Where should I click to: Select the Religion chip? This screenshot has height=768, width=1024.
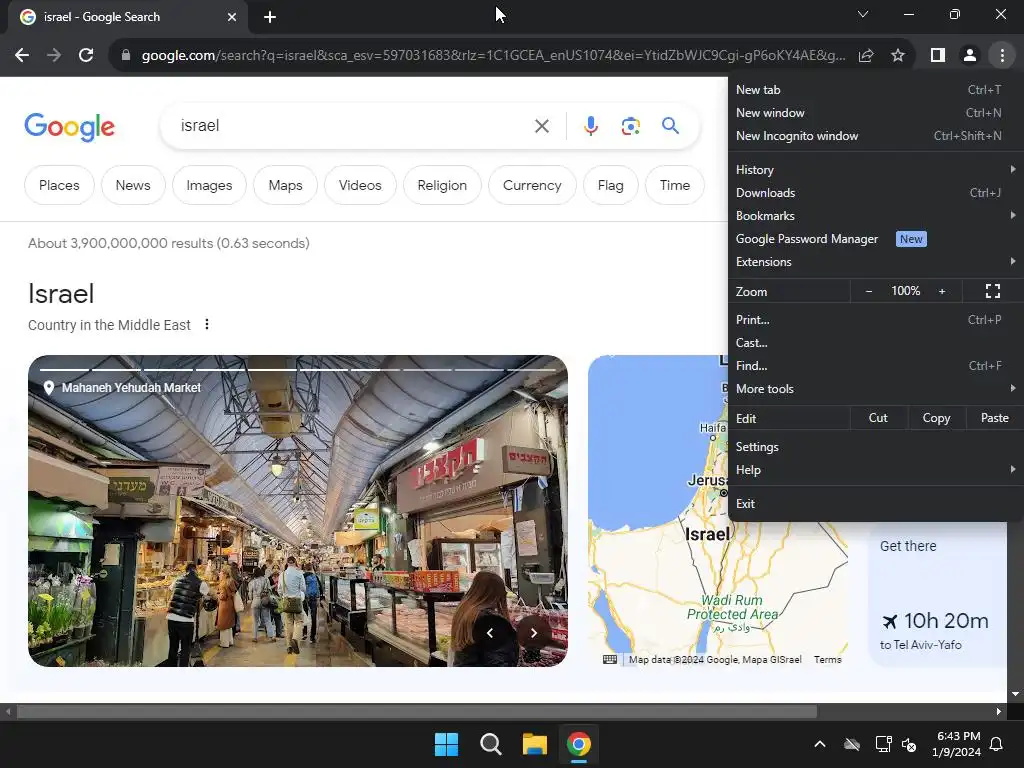point(442,185)
